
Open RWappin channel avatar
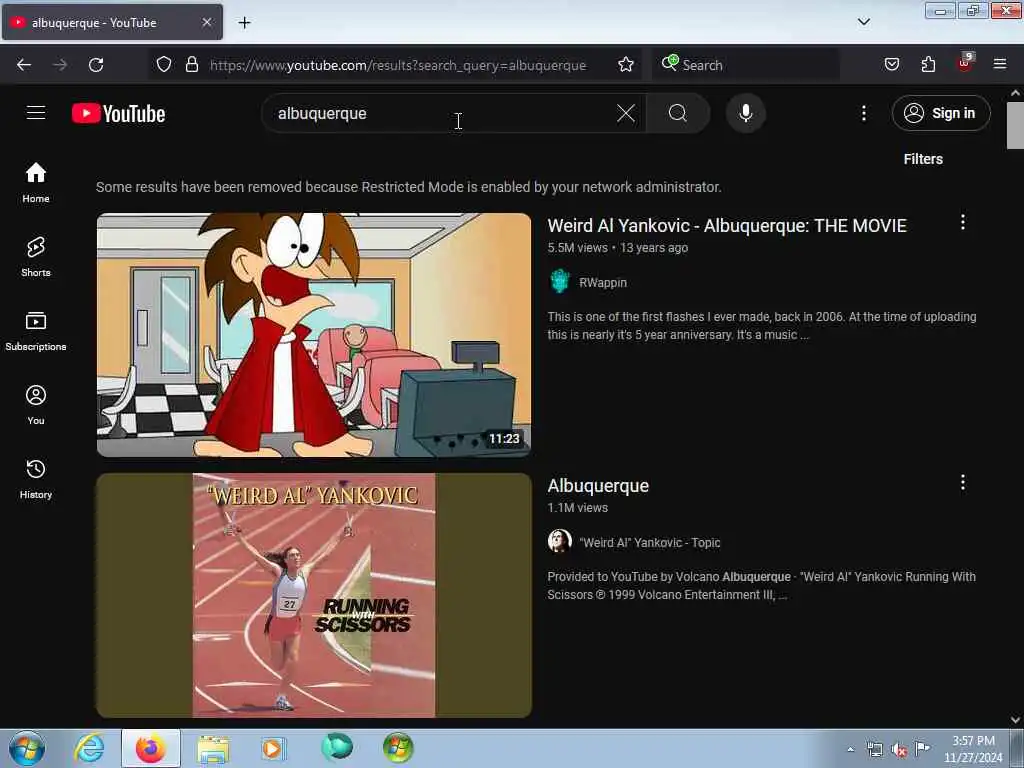pos(560,281)
